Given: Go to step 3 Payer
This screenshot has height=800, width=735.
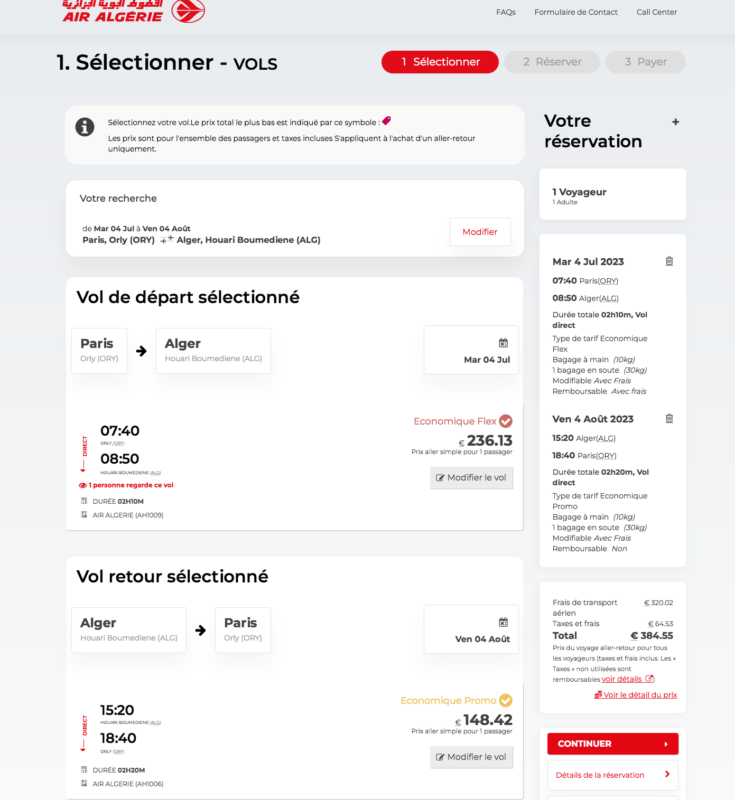Looking at the screenshot, I should 645,62.
